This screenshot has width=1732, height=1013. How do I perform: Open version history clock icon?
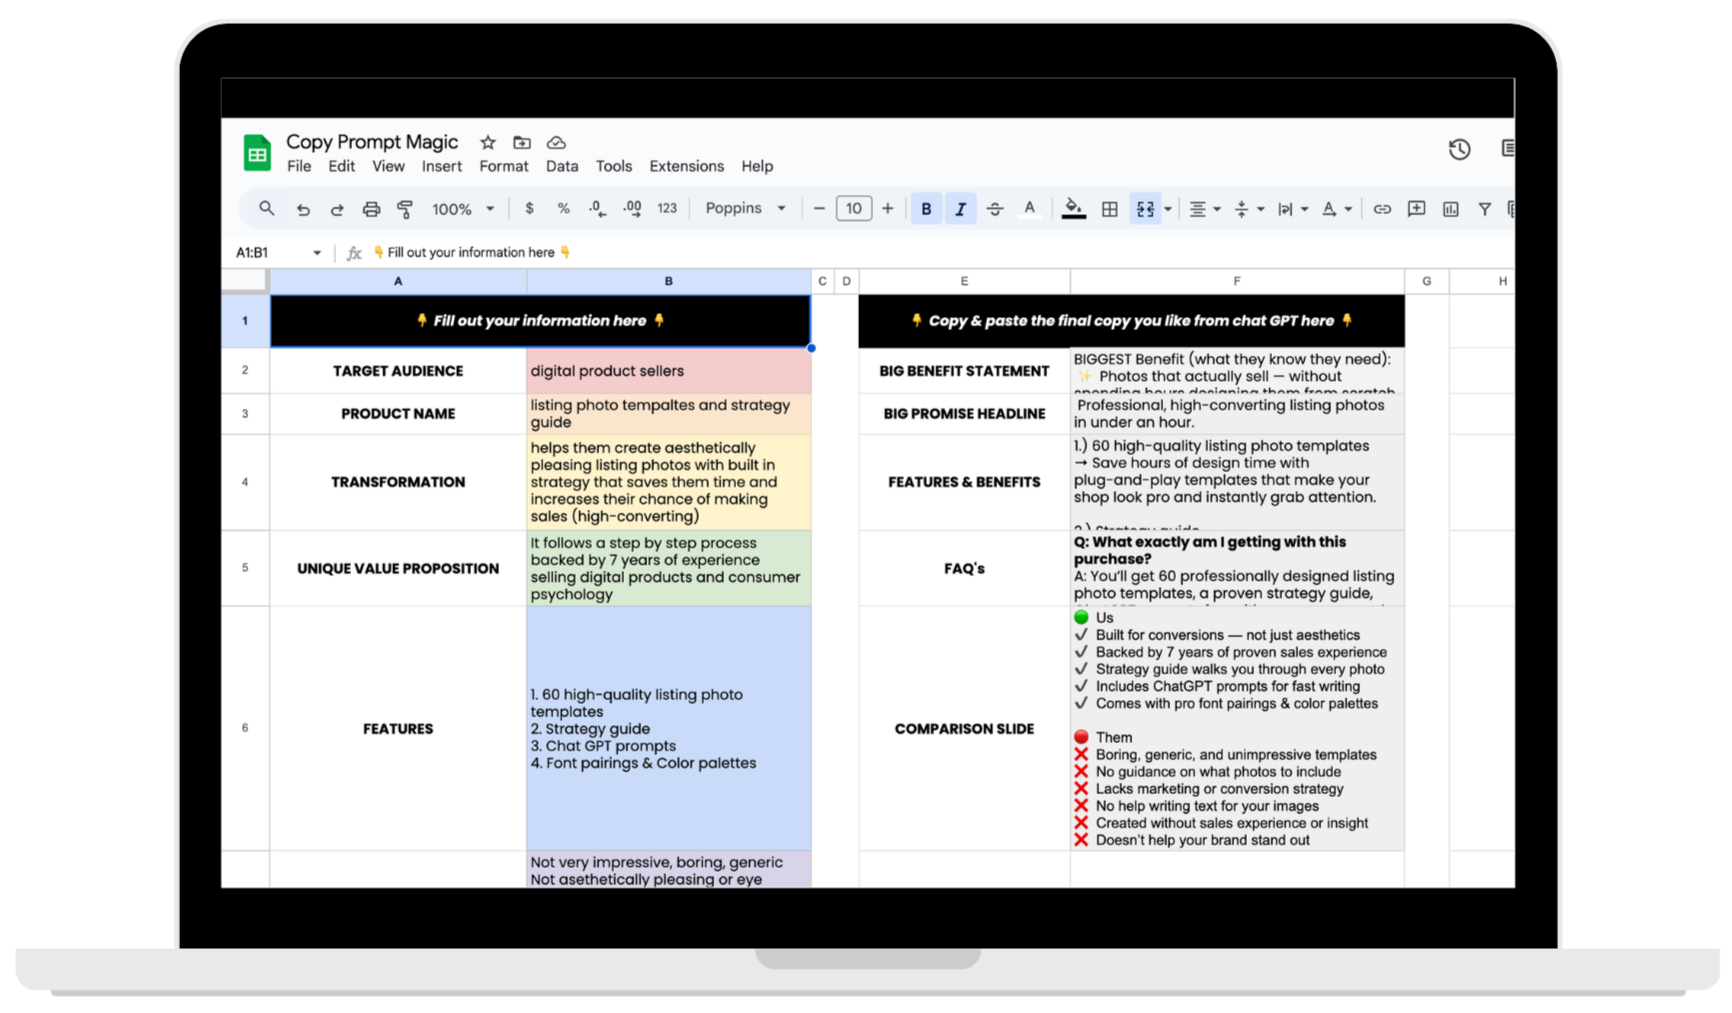coord(1459,149)
